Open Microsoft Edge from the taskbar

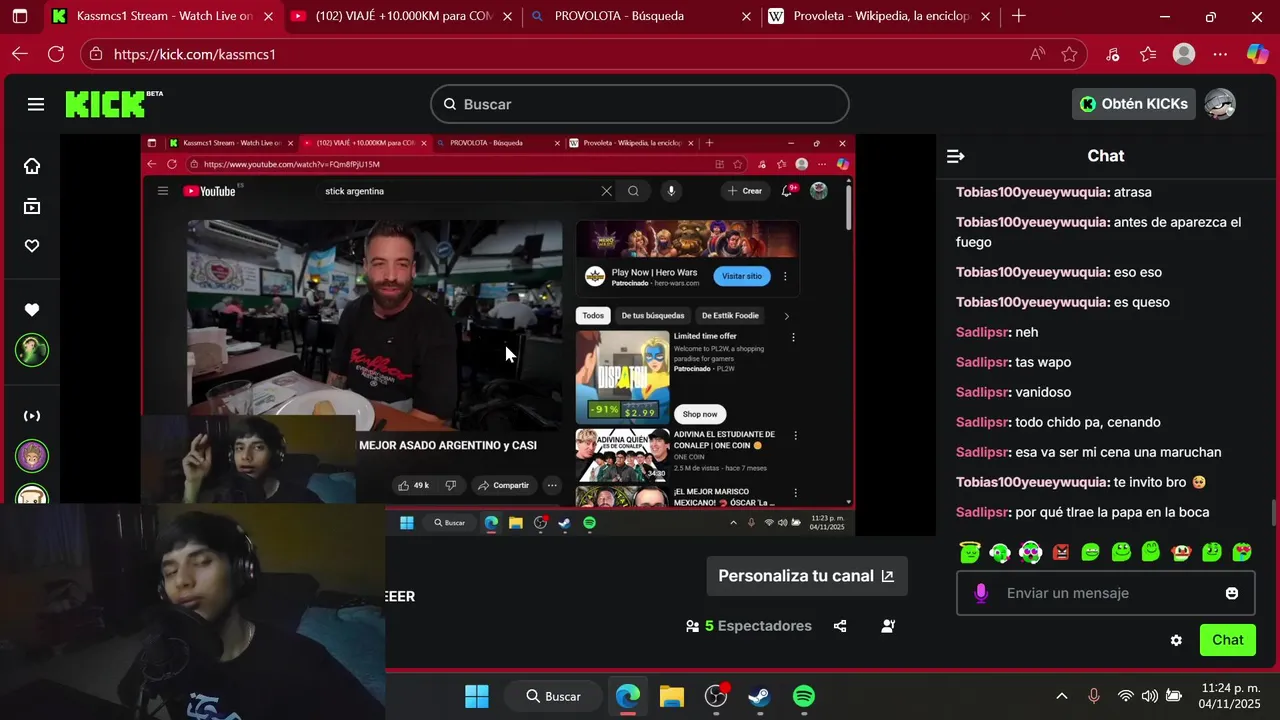pyautogui.click(x=628, y=696)
